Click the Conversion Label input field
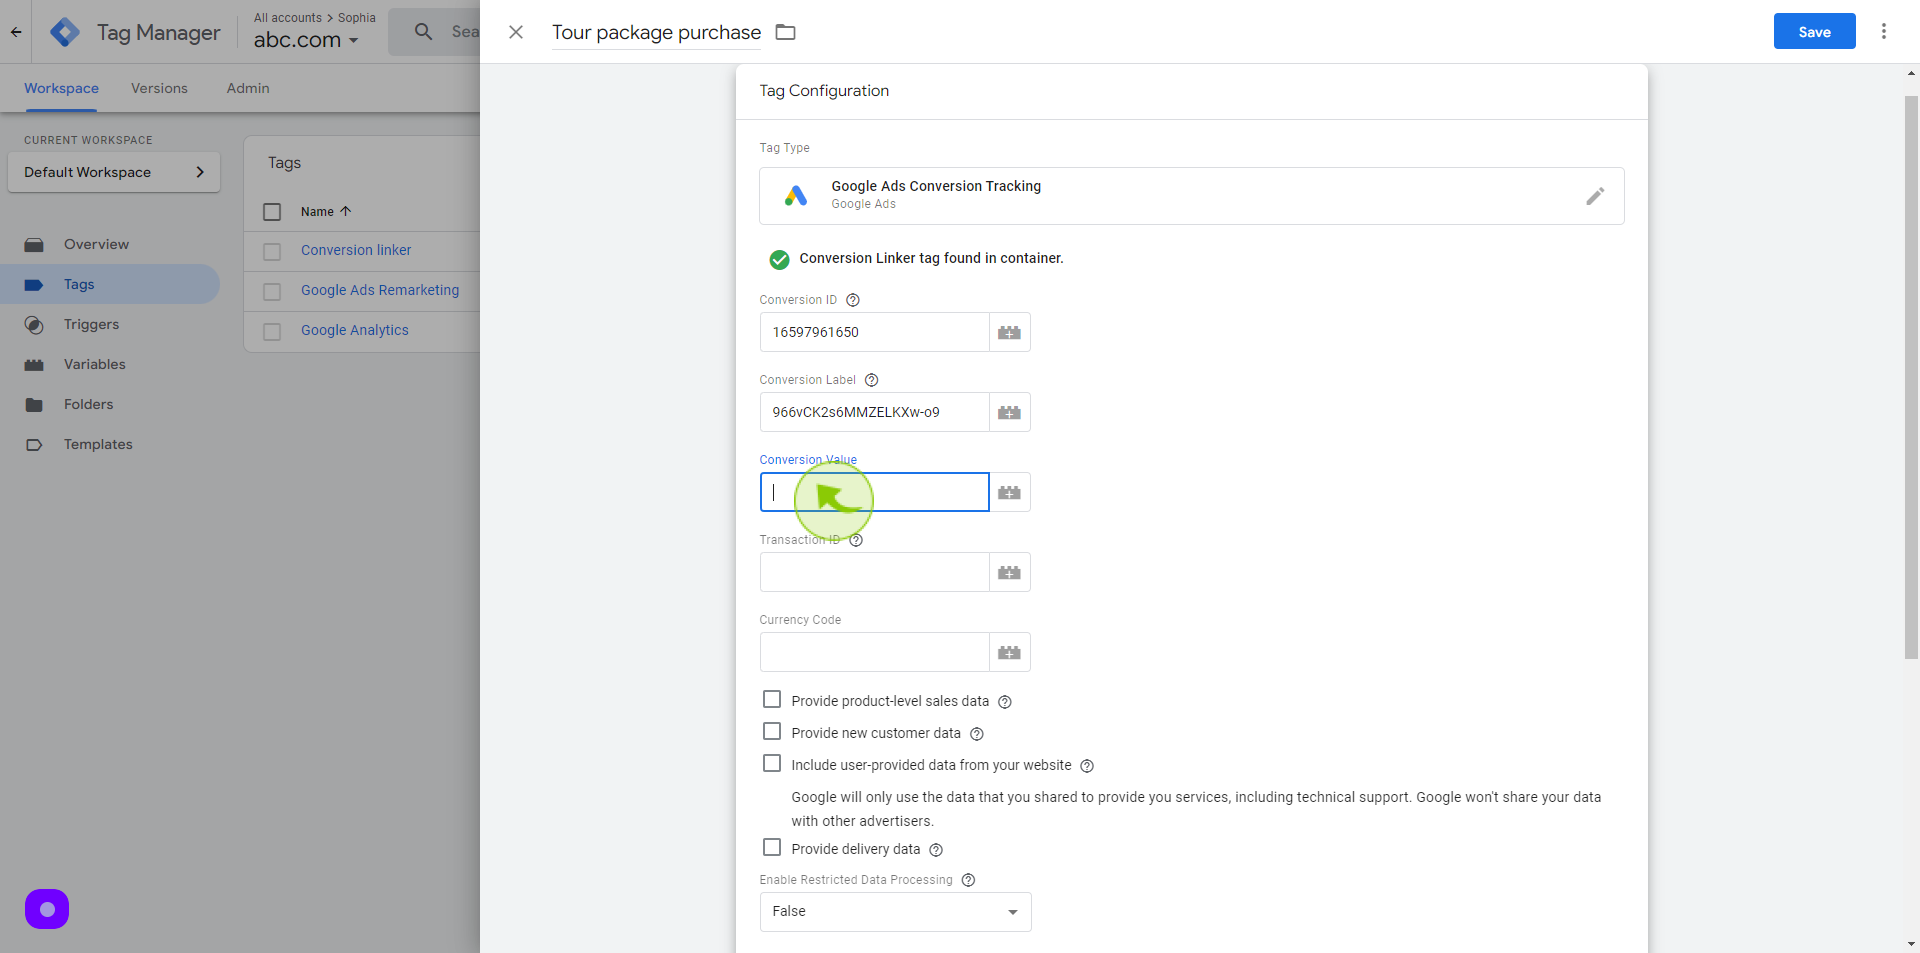 [x=875, y=412]
